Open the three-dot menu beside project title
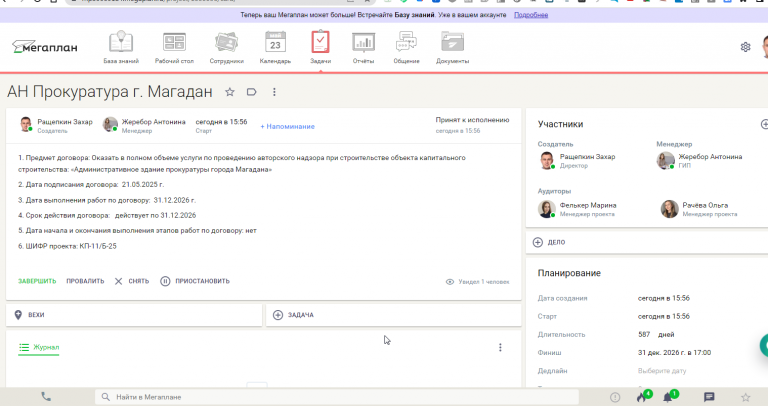The width and height of the screenshot is (768, 406). [x=274, y=92]
